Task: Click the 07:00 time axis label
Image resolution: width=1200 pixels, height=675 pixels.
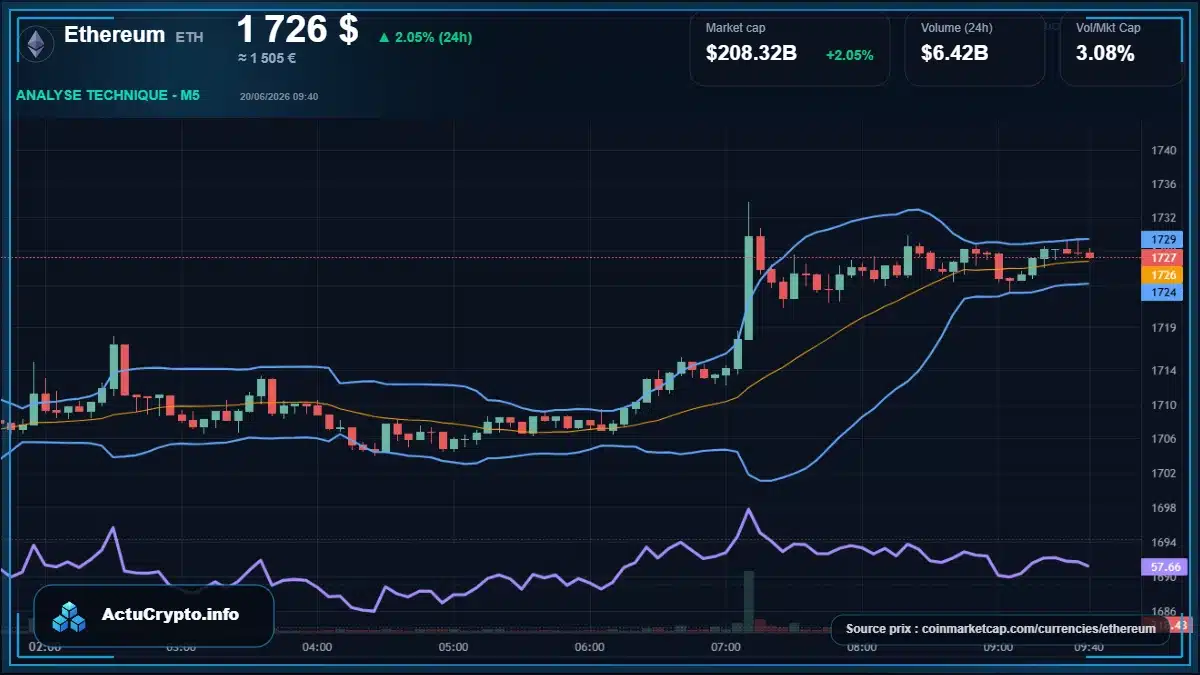Action: pos(725,647)
